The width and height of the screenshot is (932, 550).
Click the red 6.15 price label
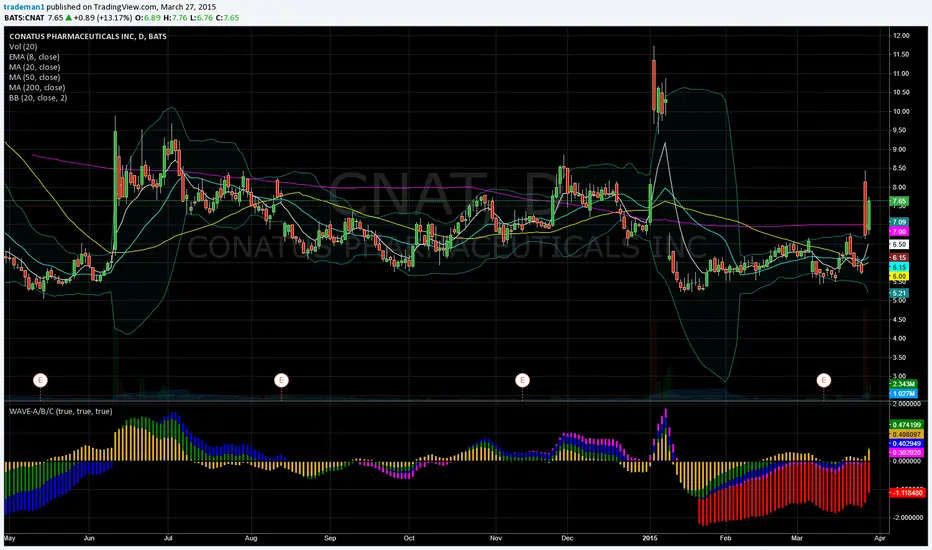pos(899,257)
